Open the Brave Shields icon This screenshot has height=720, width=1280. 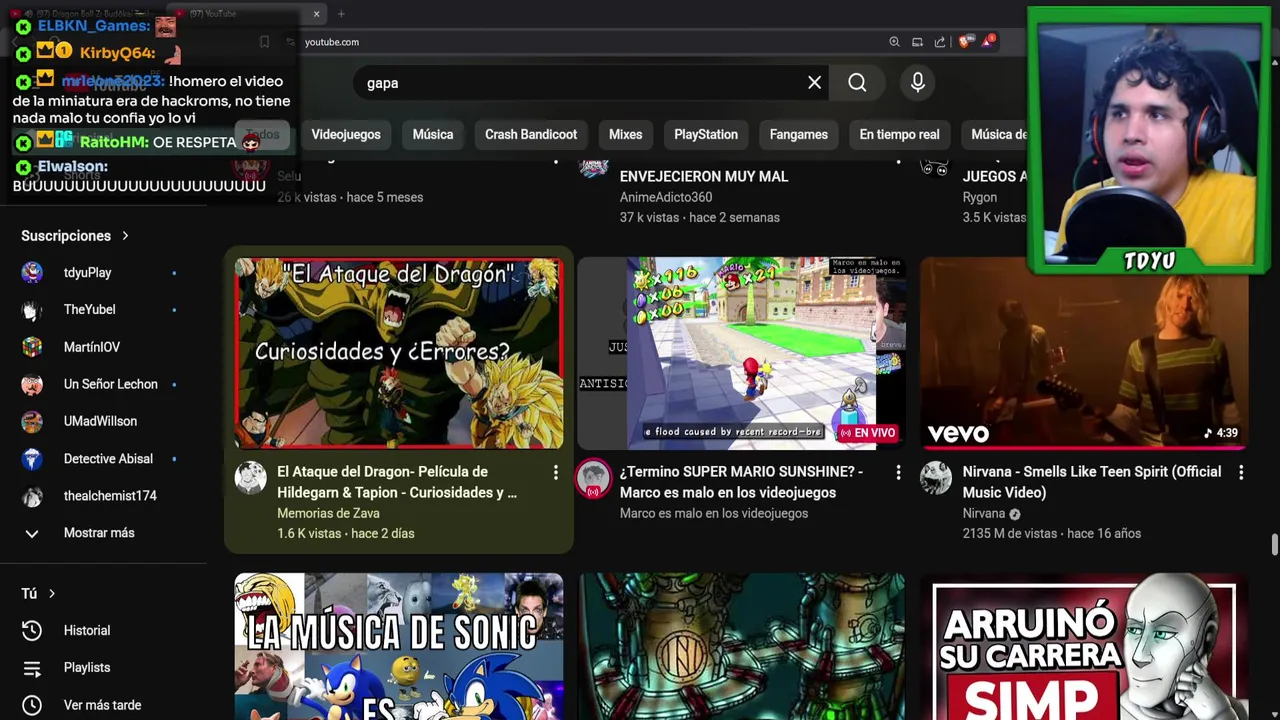tap(964, 42)
